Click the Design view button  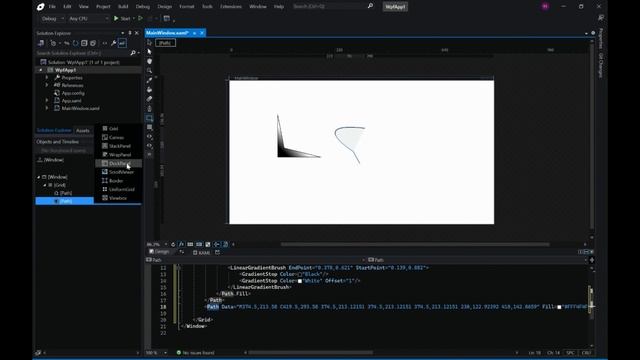pyautogui.click(x=159, y=252)
